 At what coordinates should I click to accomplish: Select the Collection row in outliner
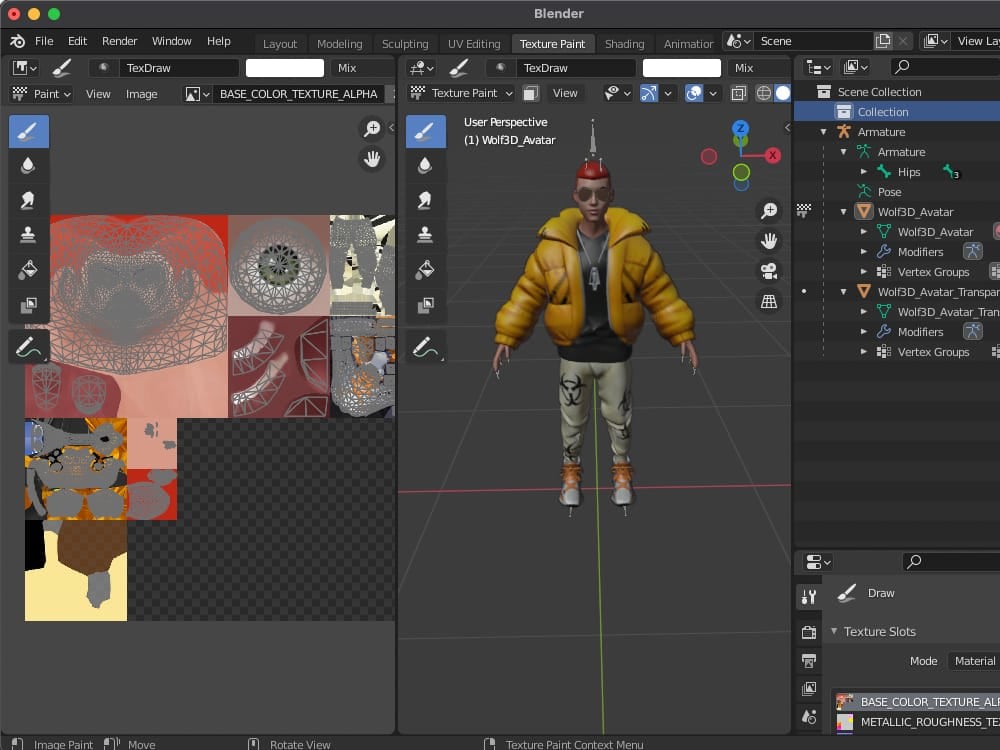click(897, 112)
